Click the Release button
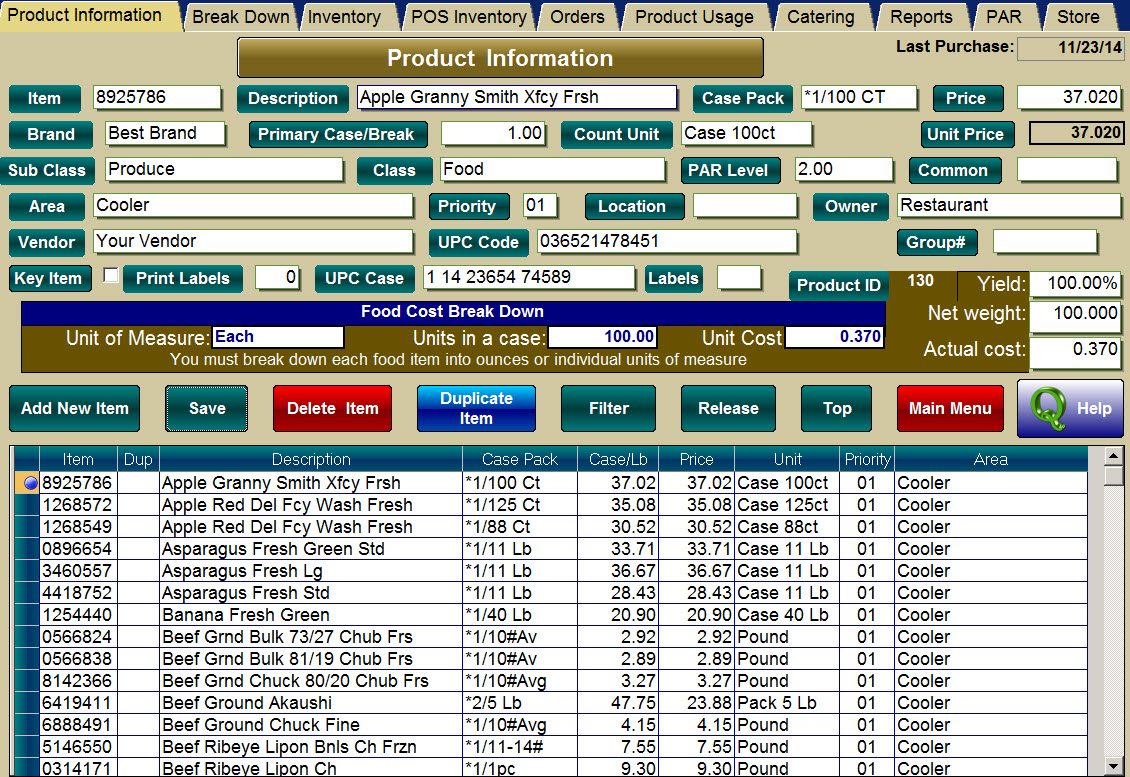 coord(728,409)
